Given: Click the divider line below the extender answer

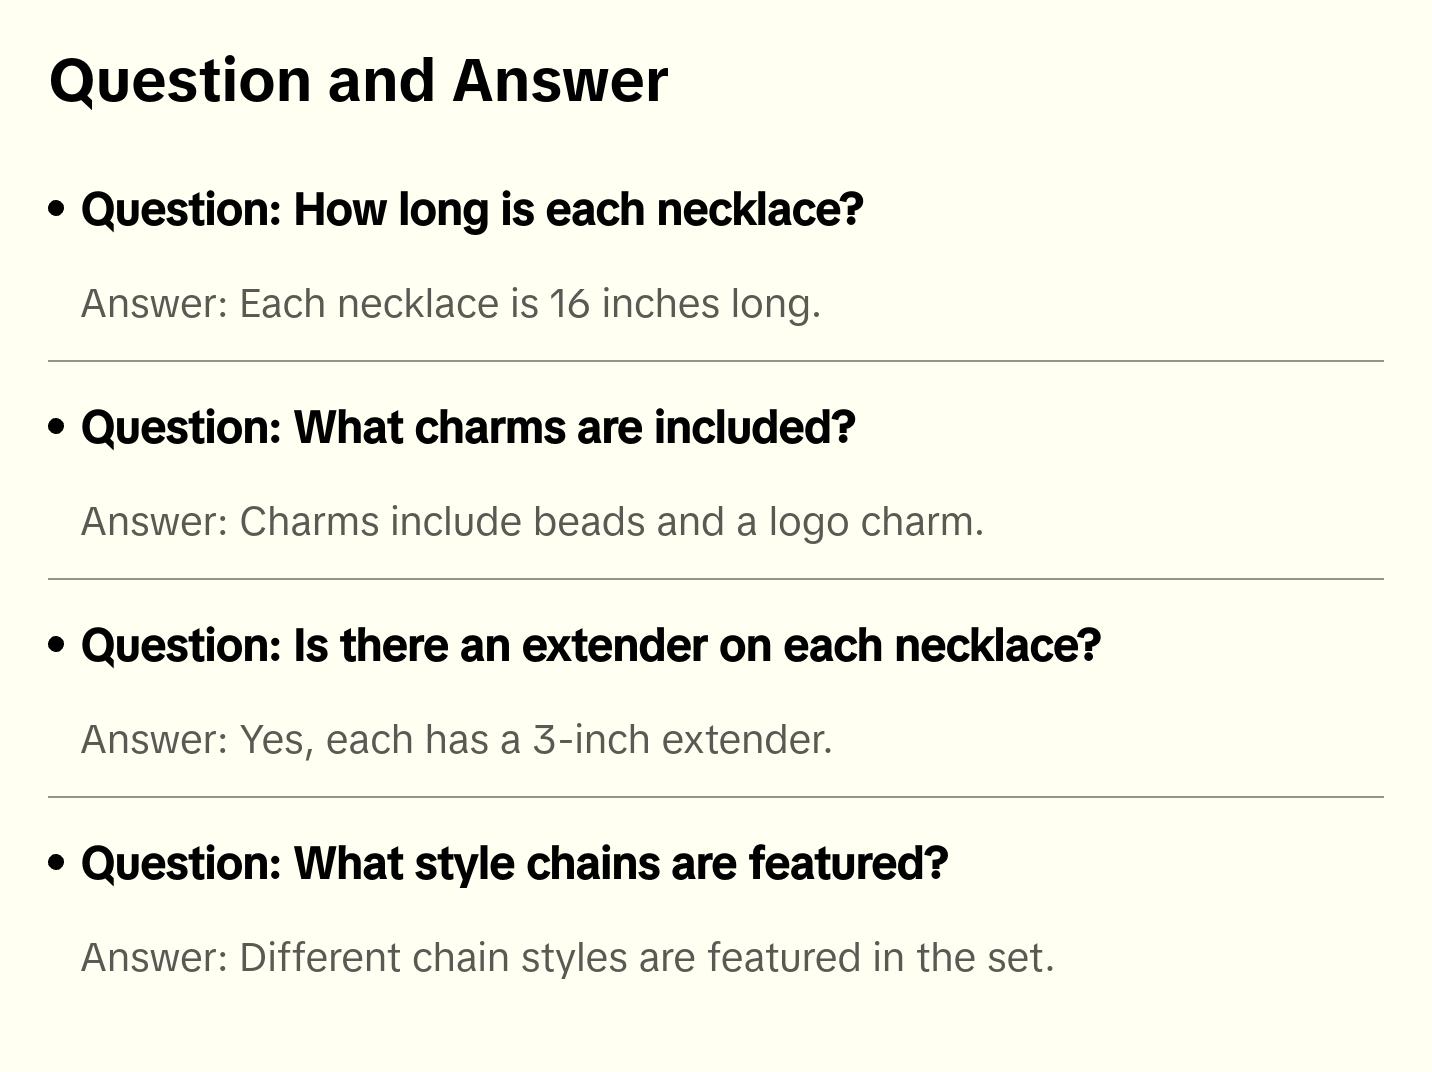Looking at the screenshot, I should click(x=716, y=797).
